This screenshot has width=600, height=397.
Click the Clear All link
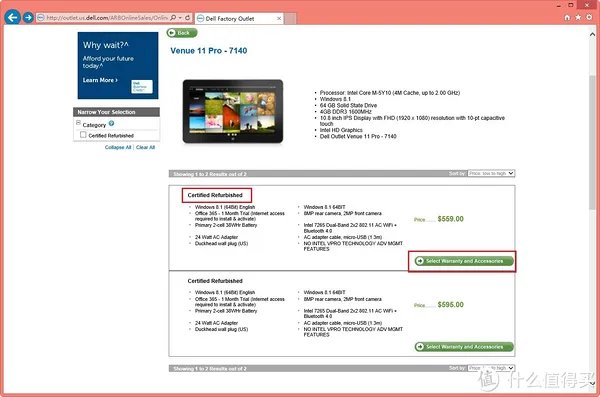[145, 147]
